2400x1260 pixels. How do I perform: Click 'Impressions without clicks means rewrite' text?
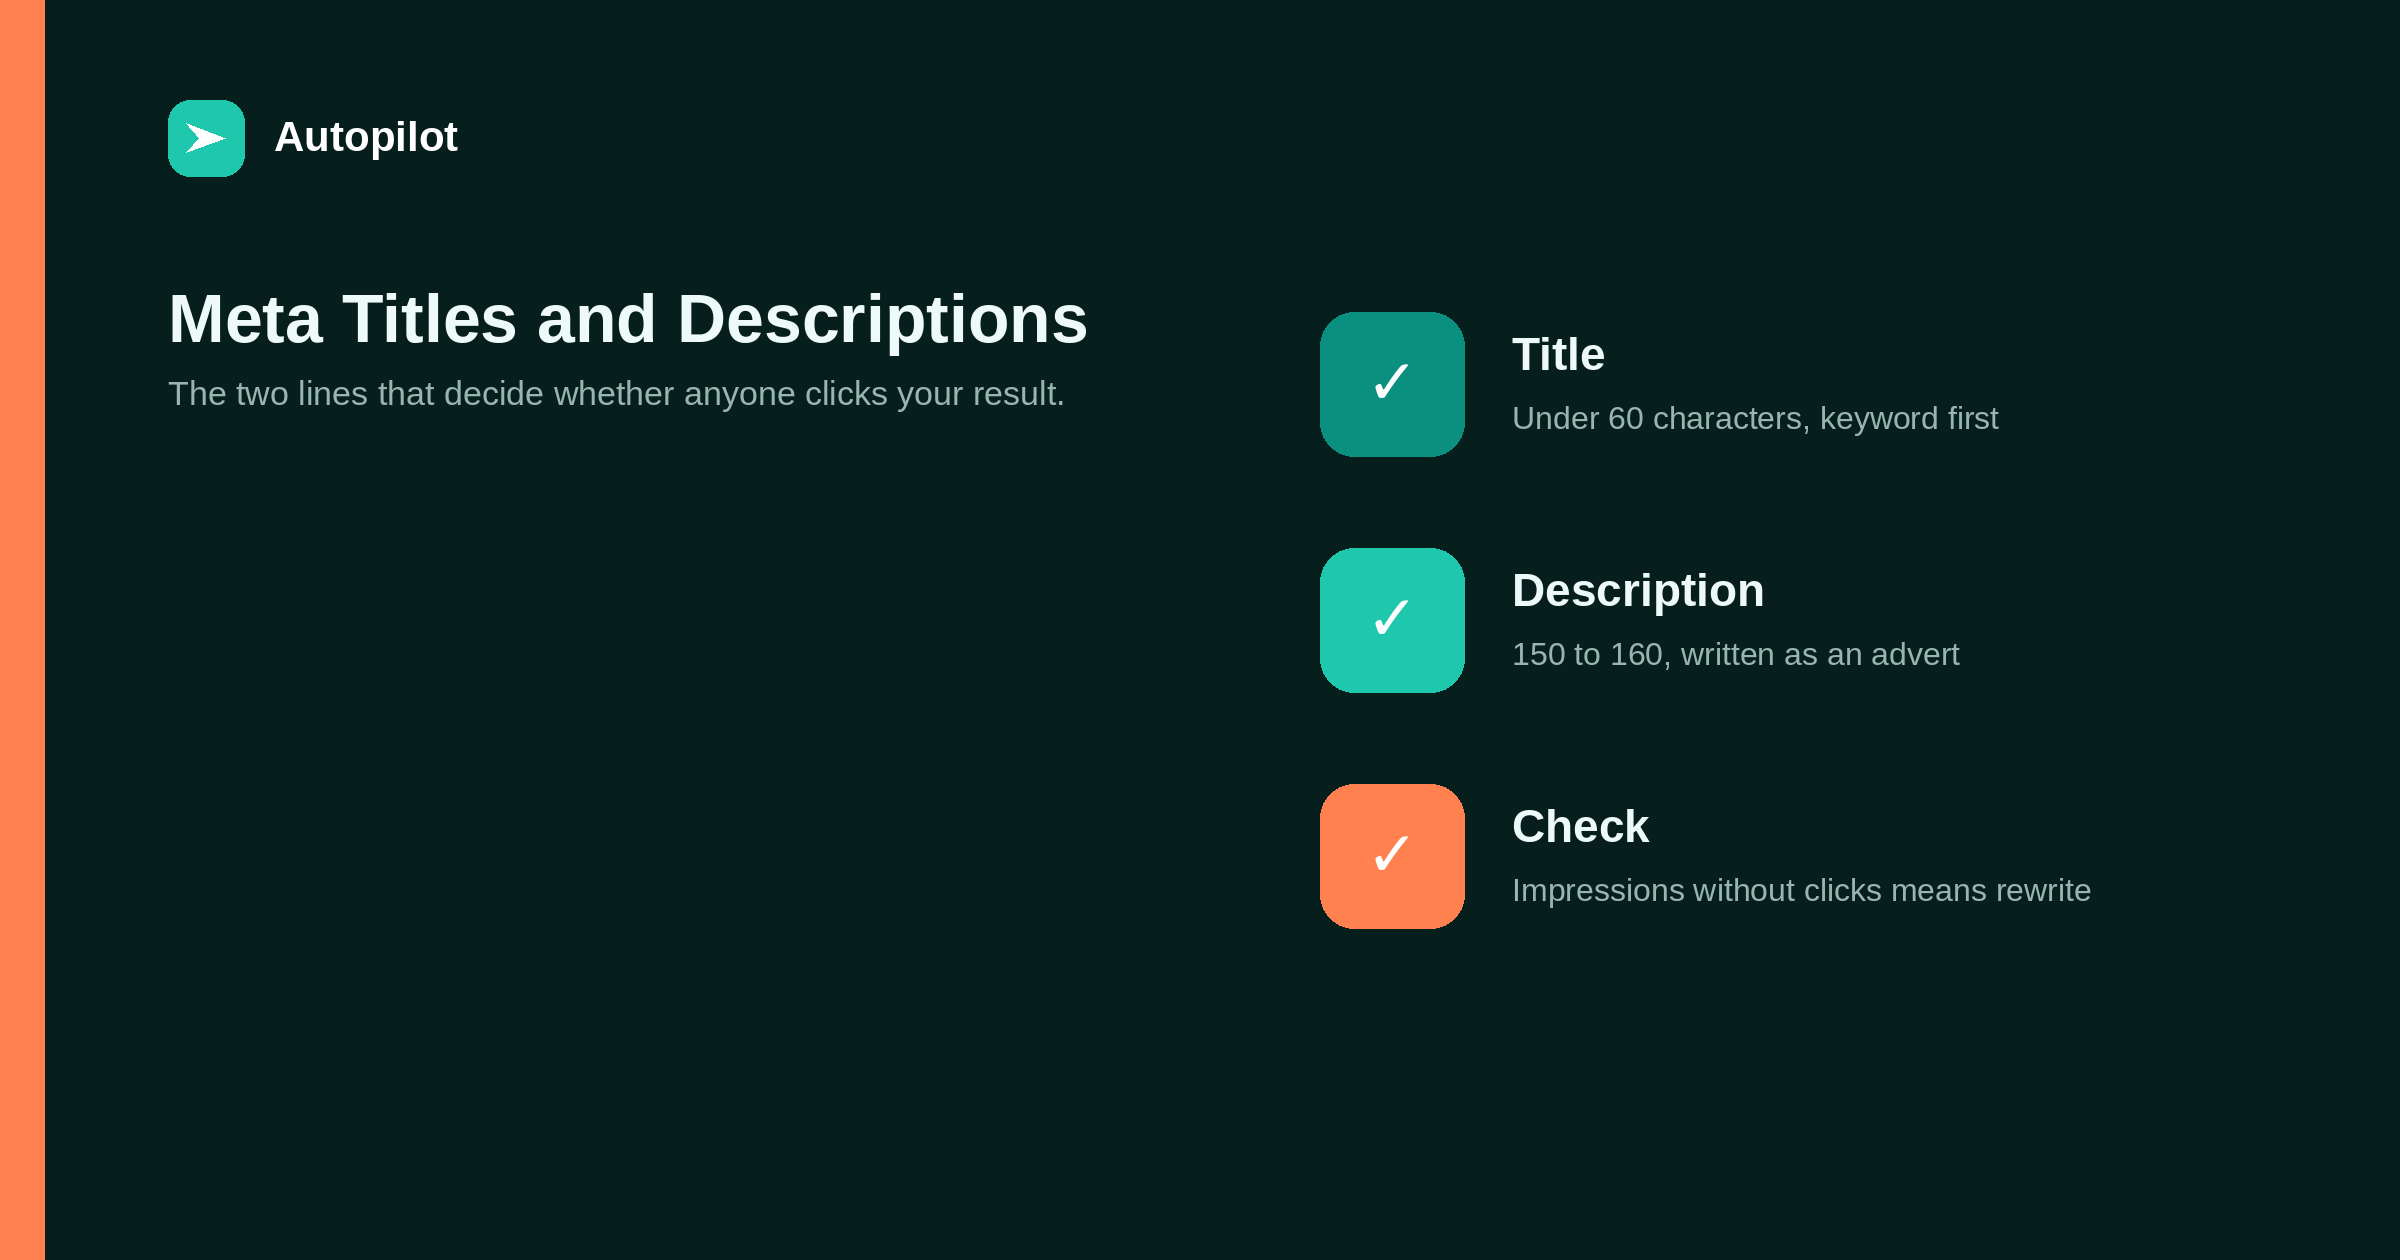pos(1801,890)
